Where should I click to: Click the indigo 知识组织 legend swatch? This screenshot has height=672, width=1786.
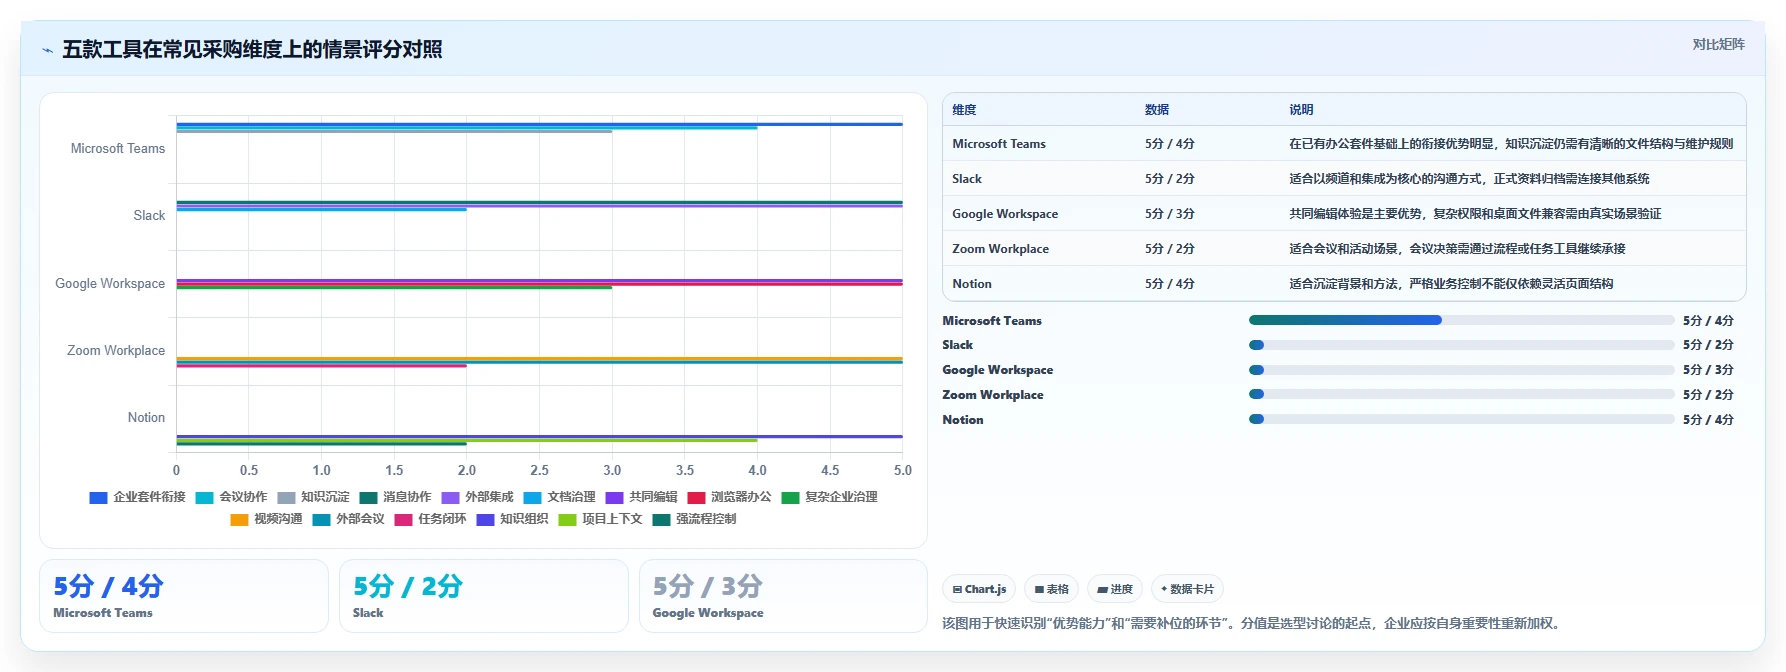485,519
